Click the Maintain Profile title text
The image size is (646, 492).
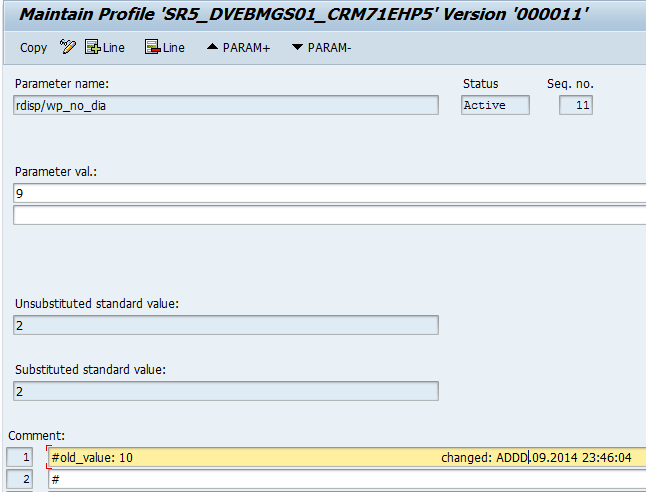[x=303, y=14]
